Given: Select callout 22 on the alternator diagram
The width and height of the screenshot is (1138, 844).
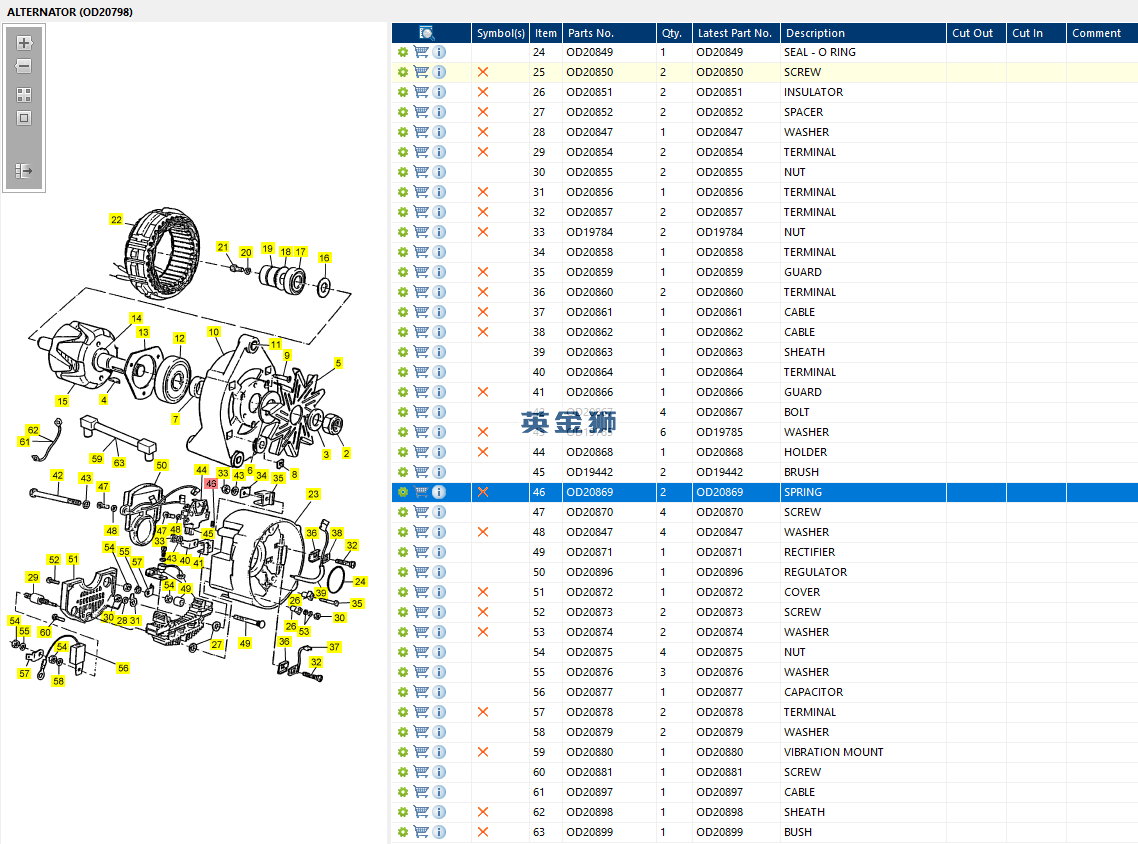Looking at the screenshot, I should 117,220.
